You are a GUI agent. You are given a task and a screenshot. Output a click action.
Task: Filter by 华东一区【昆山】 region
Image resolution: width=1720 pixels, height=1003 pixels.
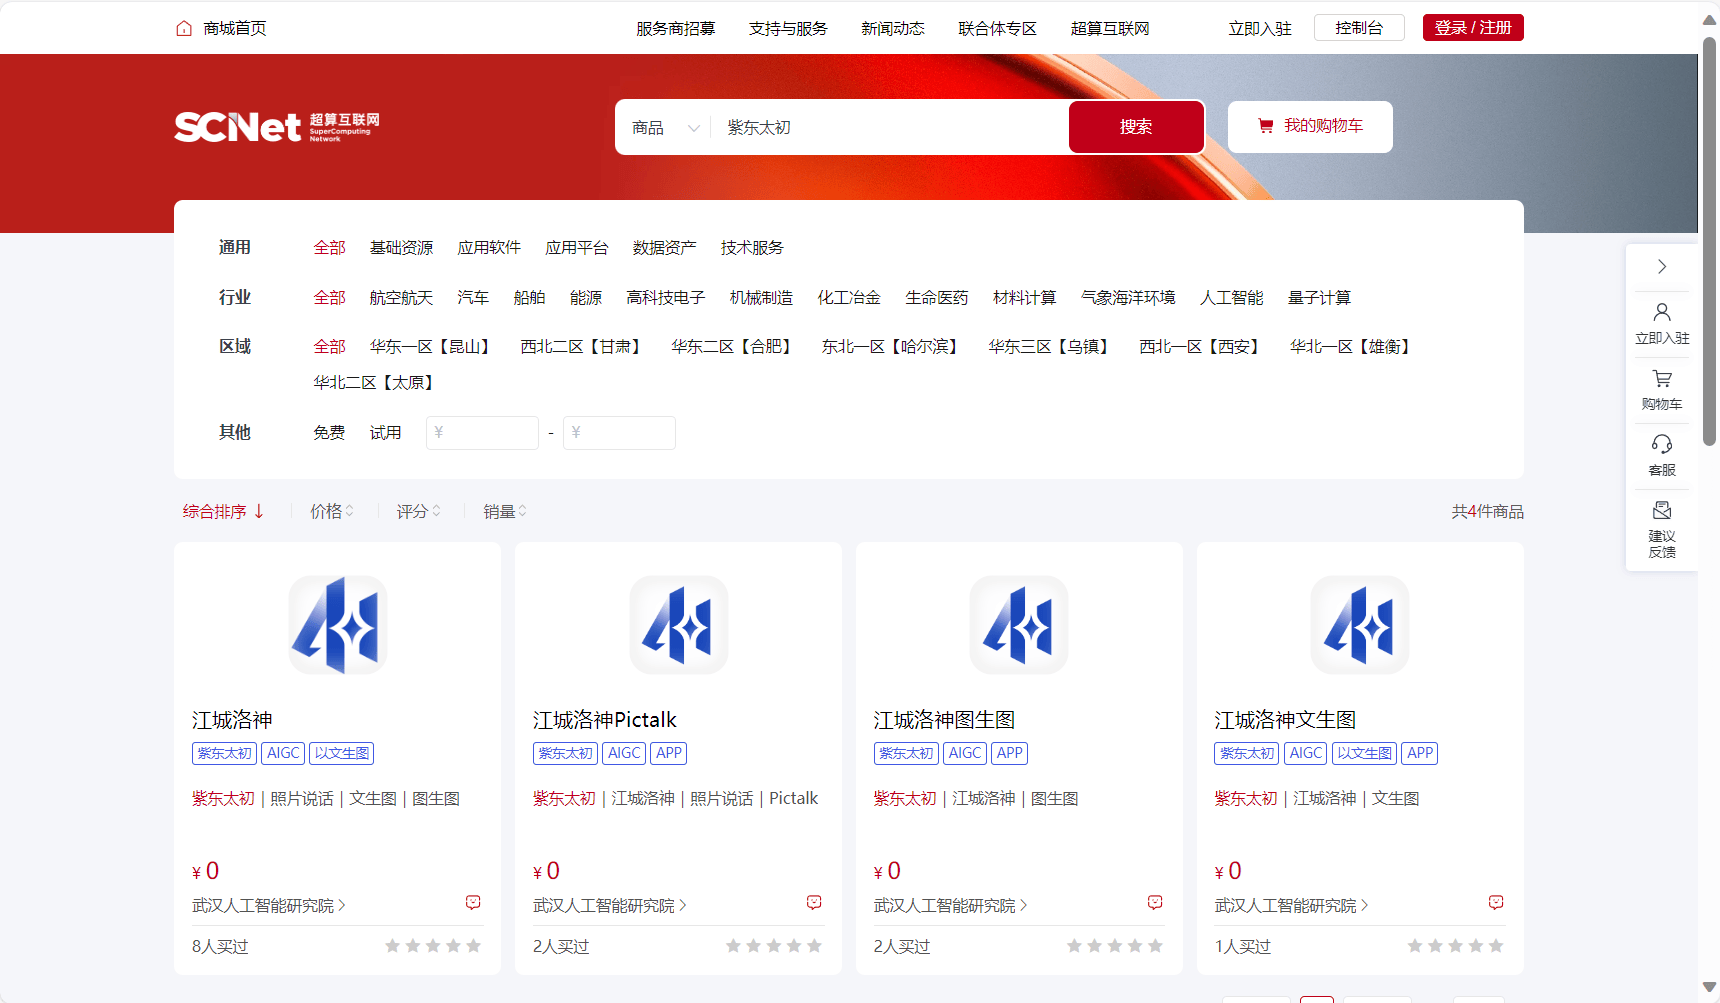click(433, 347)
